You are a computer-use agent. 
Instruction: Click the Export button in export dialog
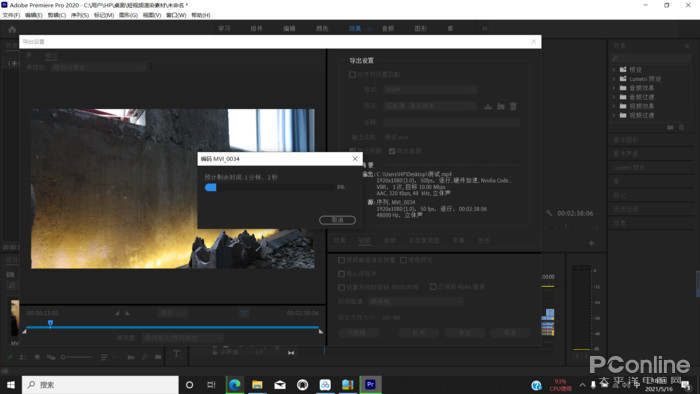click(465, 333)
